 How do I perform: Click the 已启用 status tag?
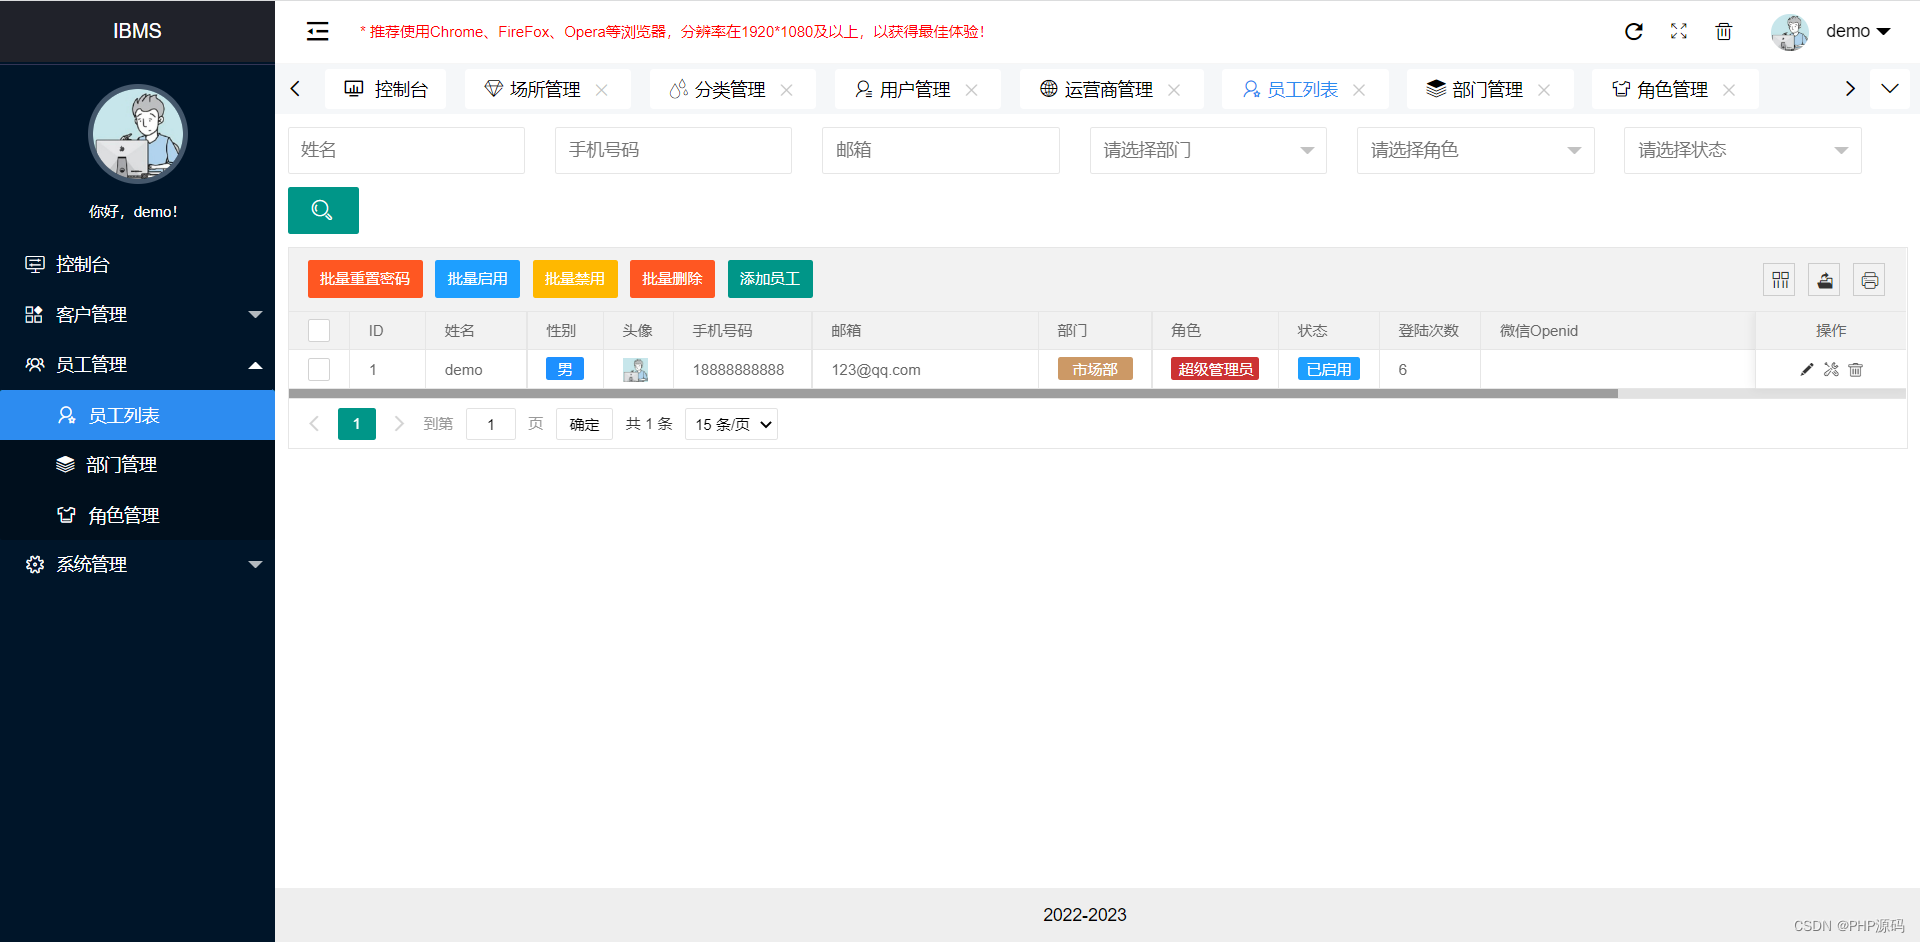coord(1329,369)
